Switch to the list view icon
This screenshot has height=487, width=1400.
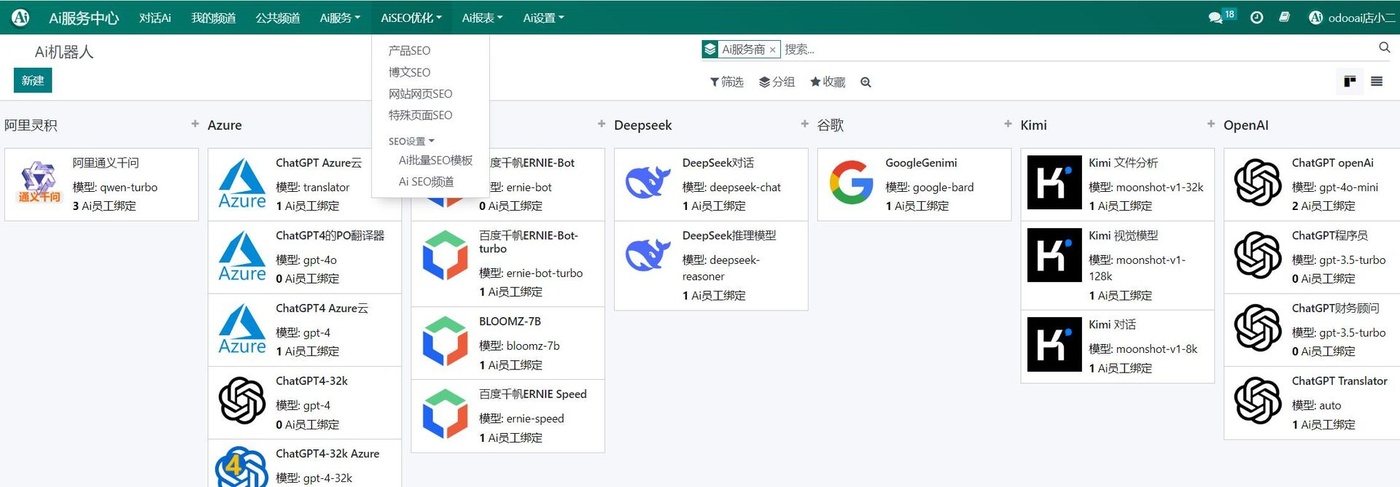pos(1377,82)
